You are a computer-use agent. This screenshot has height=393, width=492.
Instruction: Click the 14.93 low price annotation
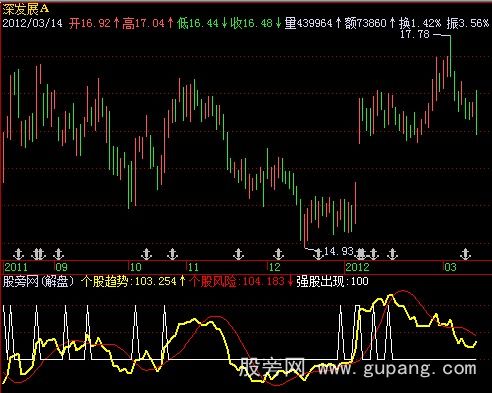tap(338, 251)
